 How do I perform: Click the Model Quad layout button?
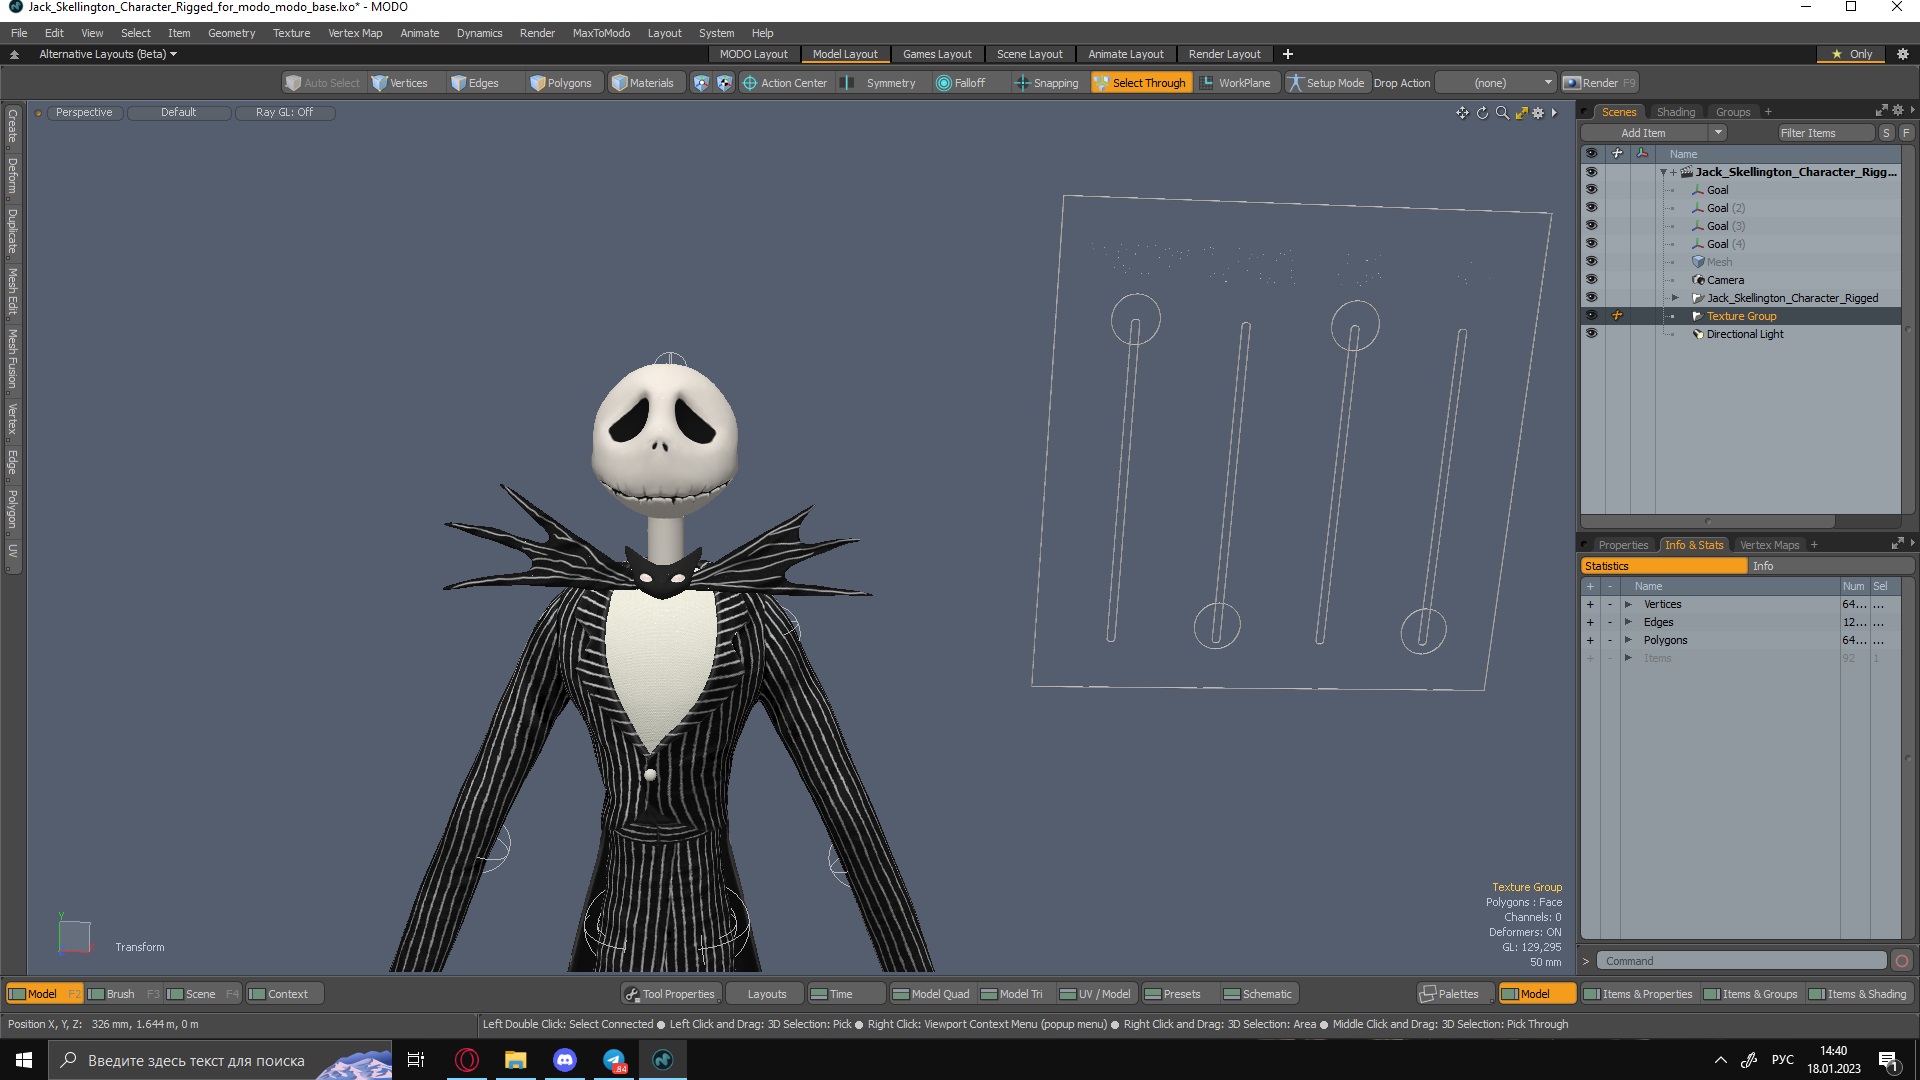pyautogui.click(x=931, y=994)
